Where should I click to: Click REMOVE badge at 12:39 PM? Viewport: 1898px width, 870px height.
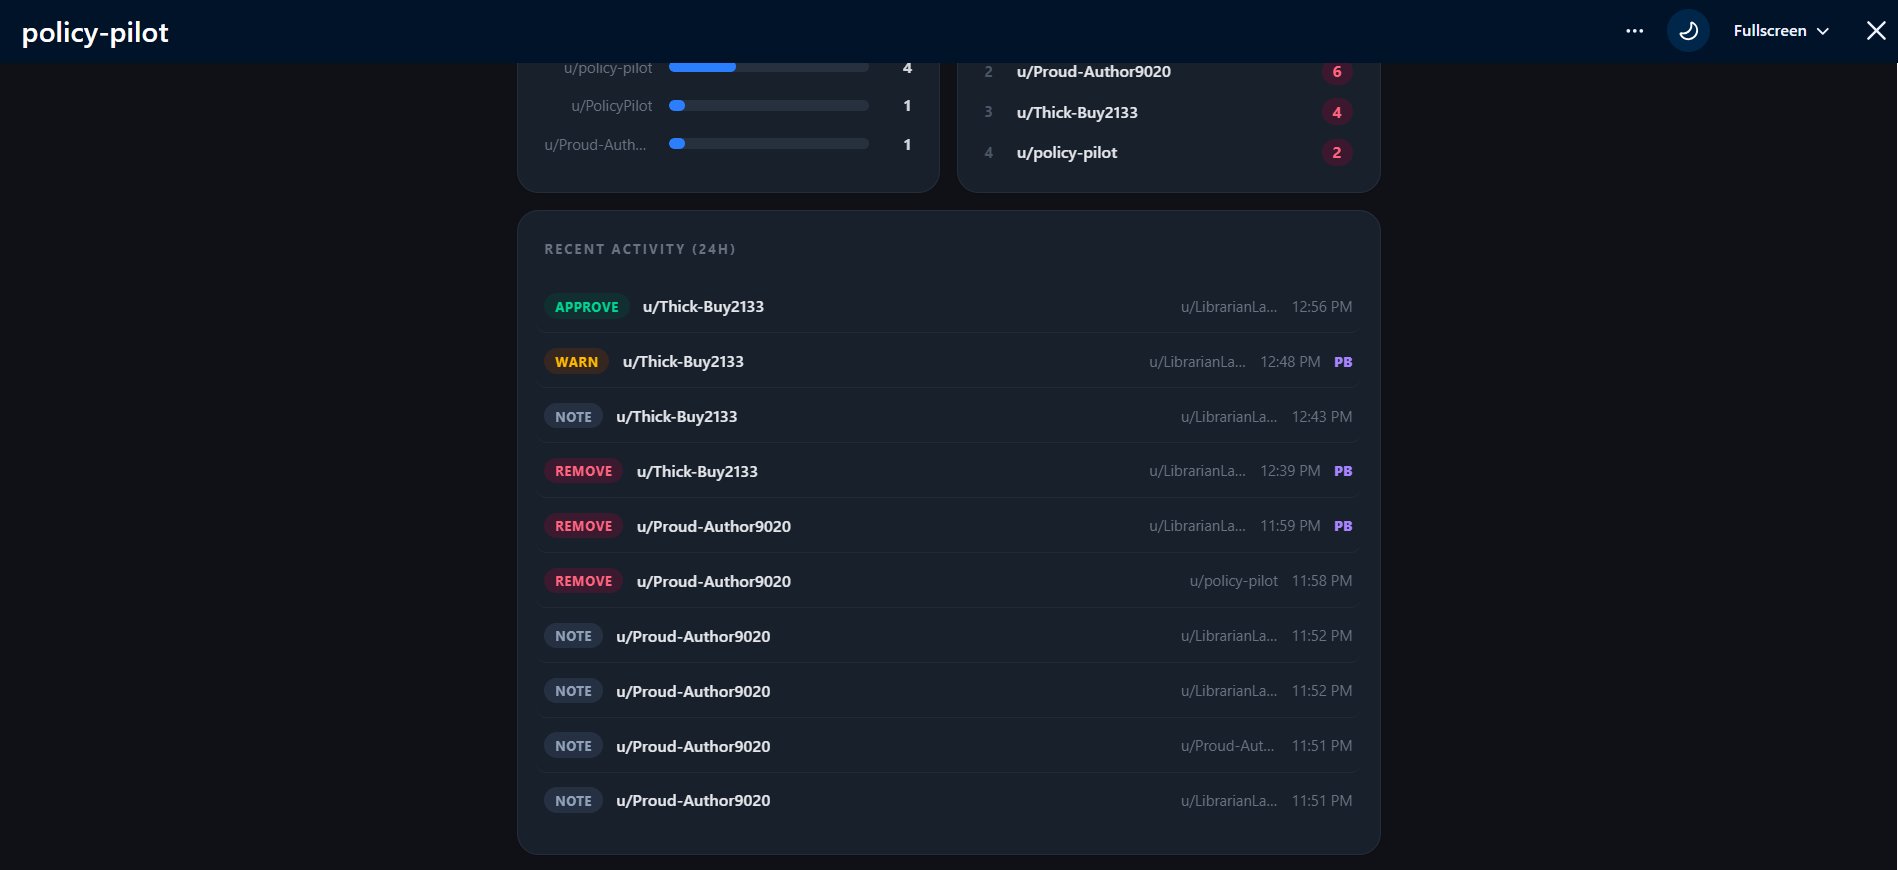point(583,471)
